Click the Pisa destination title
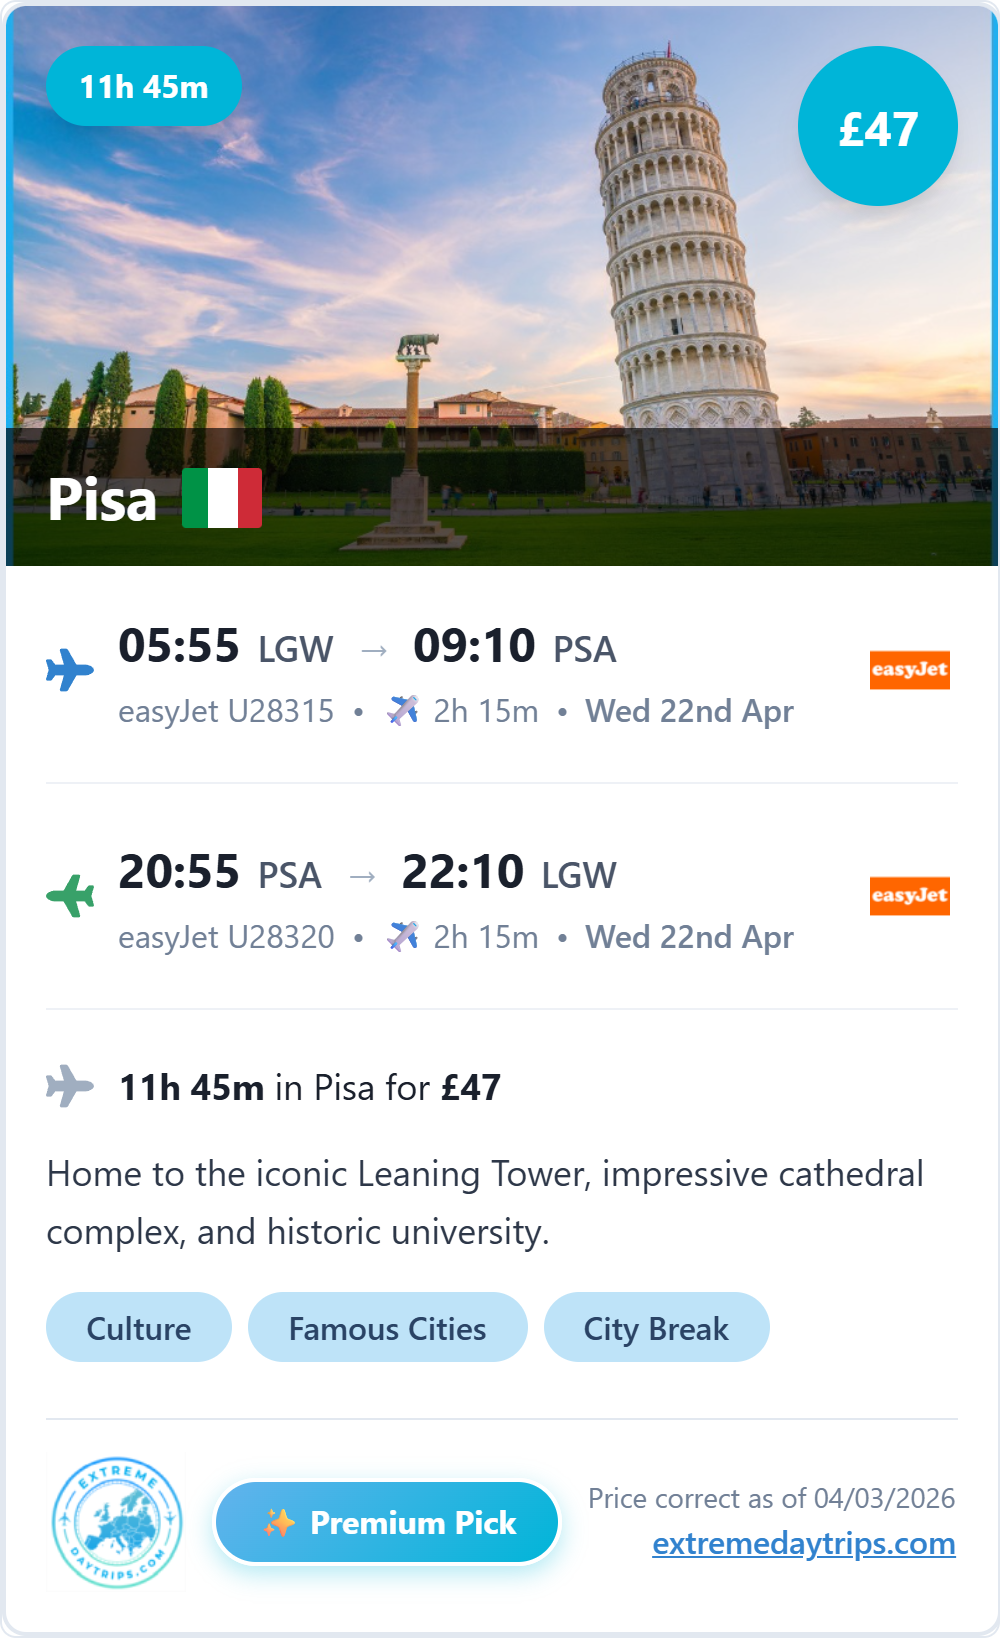Screen dimensions: 1000x1638 (x=103, y=500)
